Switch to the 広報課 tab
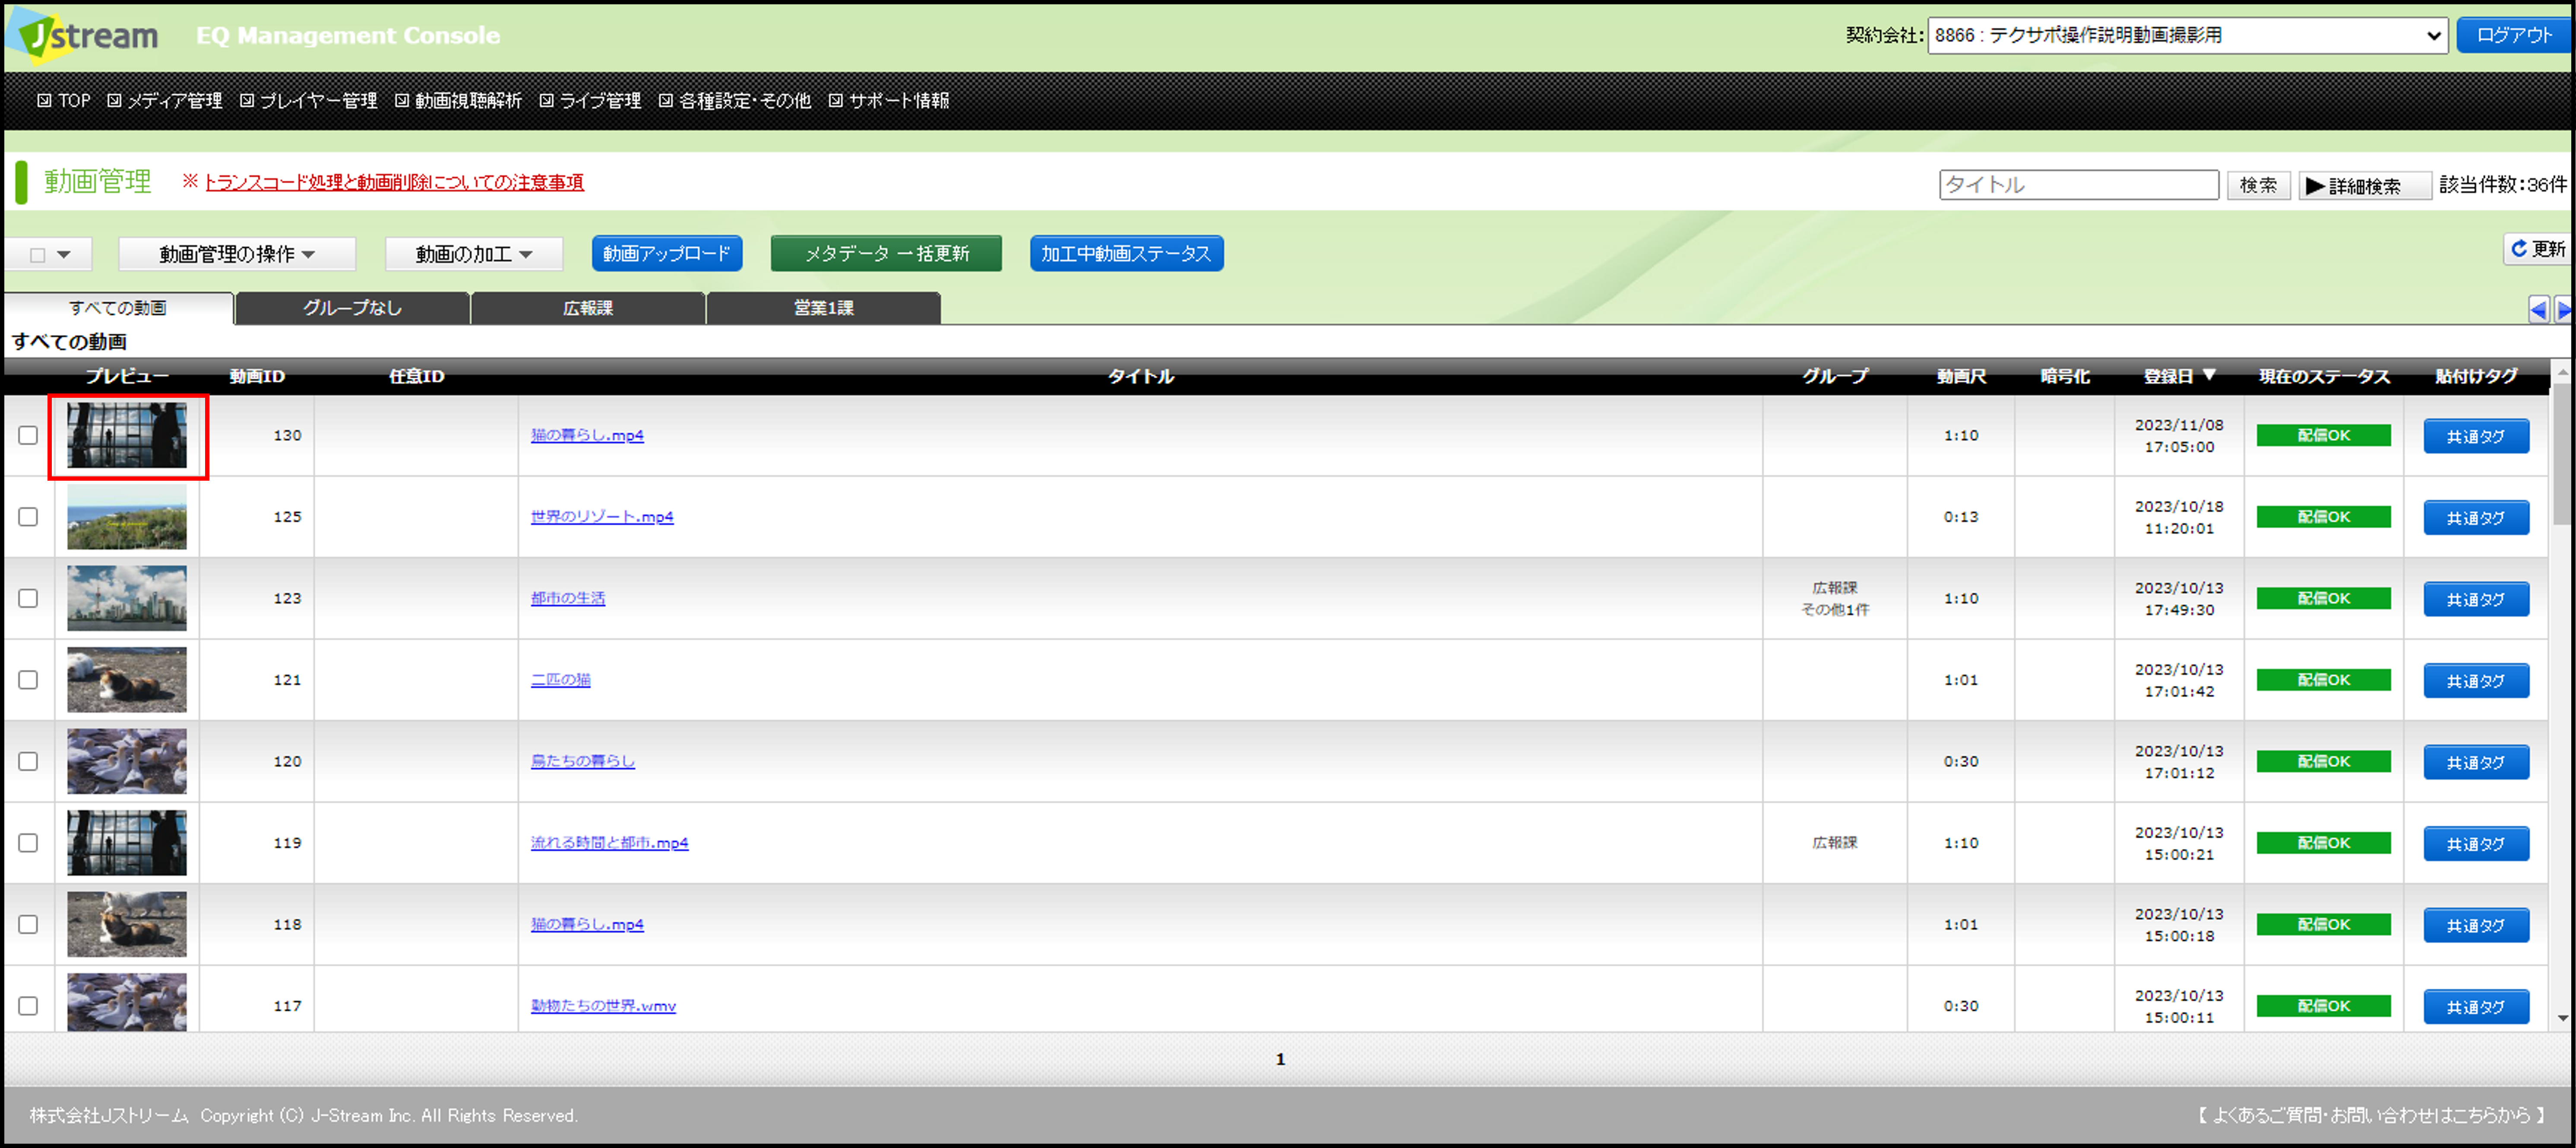2576x1148 pixels. [588, 308]
